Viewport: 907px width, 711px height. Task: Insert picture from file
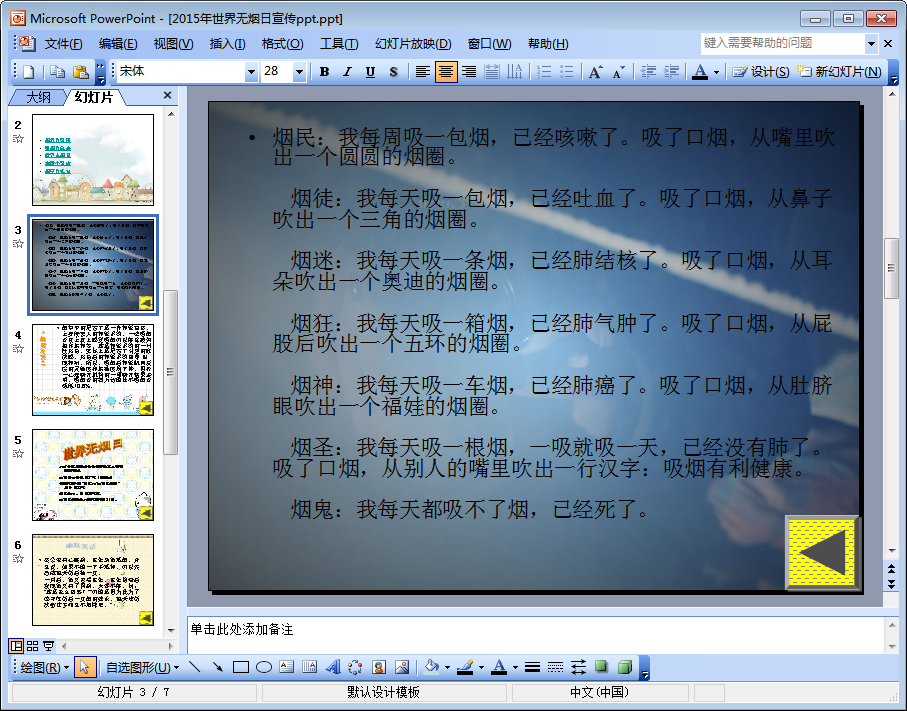tap(402, 668)
